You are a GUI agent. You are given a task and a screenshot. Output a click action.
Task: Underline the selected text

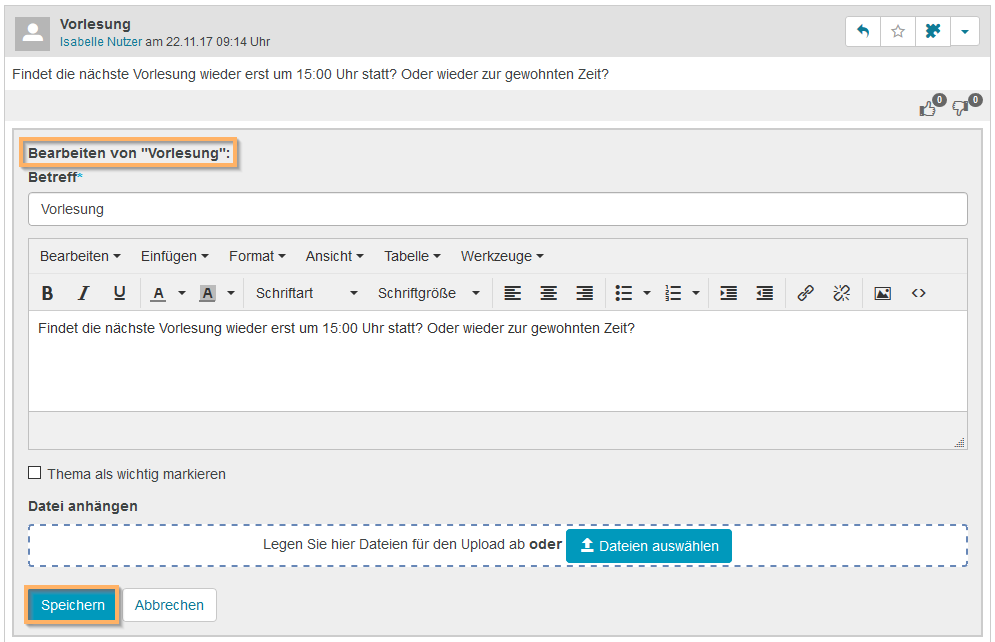pos(119,293)
